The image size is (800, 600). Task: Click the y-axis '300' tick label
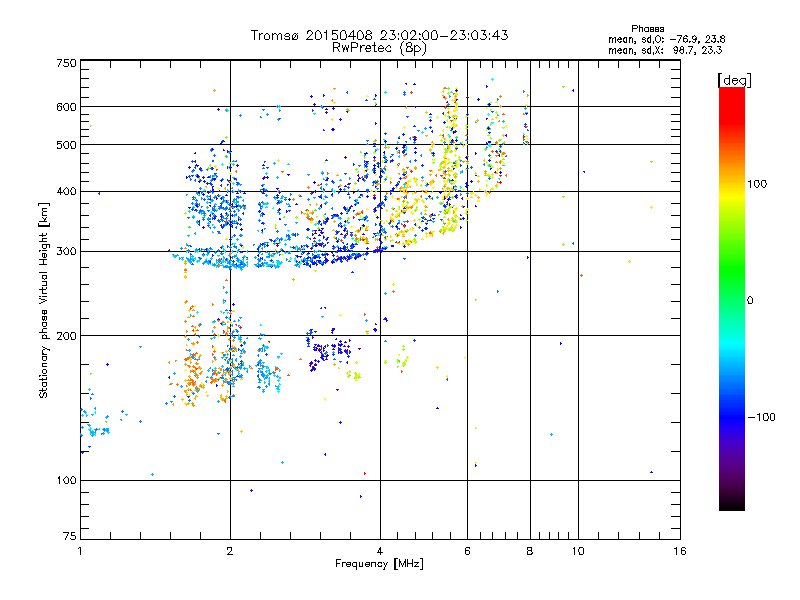67,251
